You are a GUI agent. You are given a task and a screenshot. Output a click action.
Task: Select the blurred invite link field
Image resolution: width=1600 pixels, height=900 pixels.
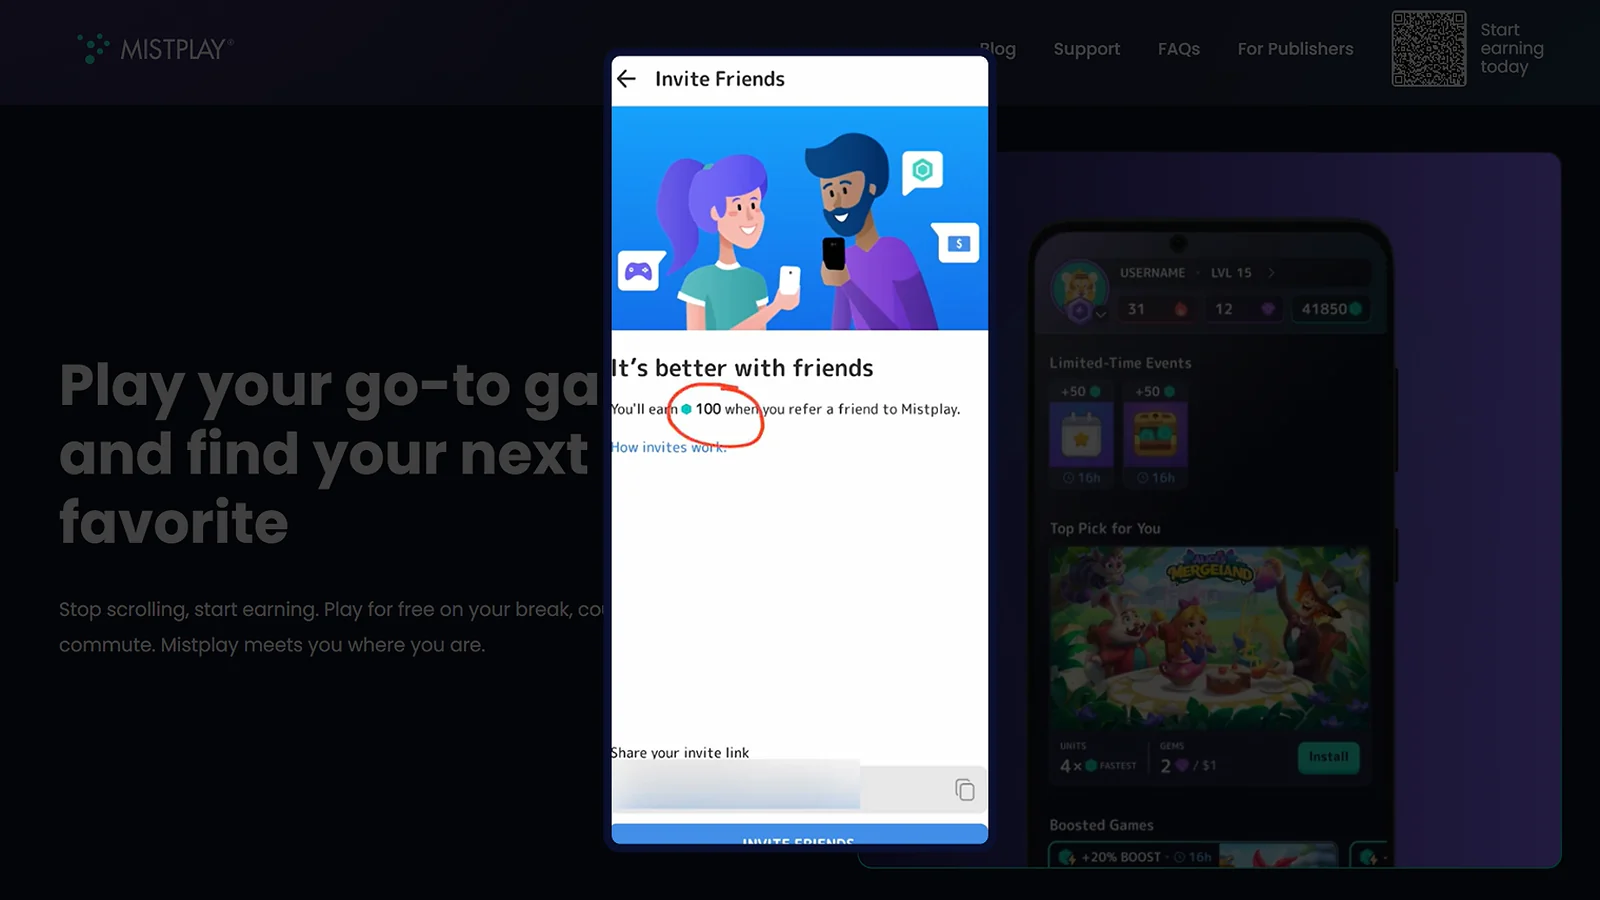coord(736,787)
